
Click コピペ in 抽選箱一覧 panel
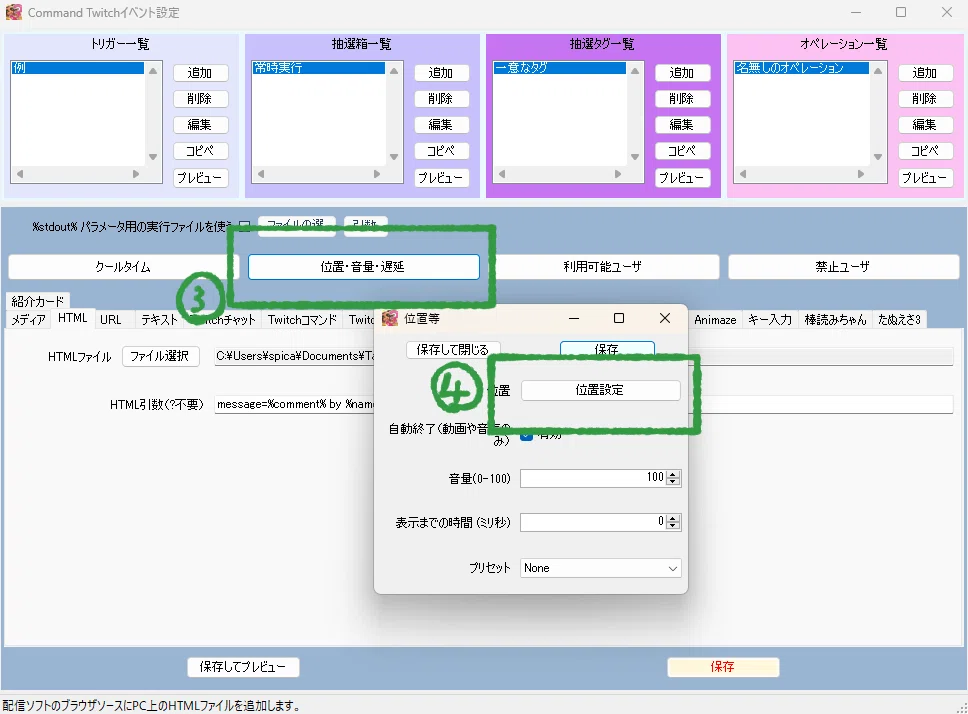441,151
